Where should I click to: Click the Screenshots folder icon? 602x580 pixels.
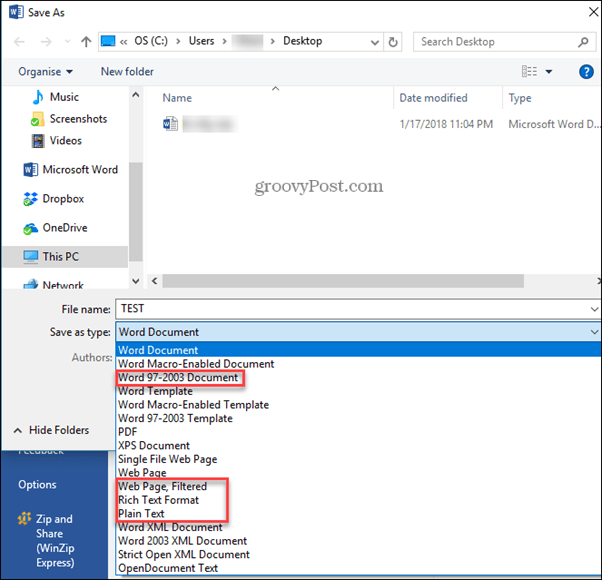point(37,119)
